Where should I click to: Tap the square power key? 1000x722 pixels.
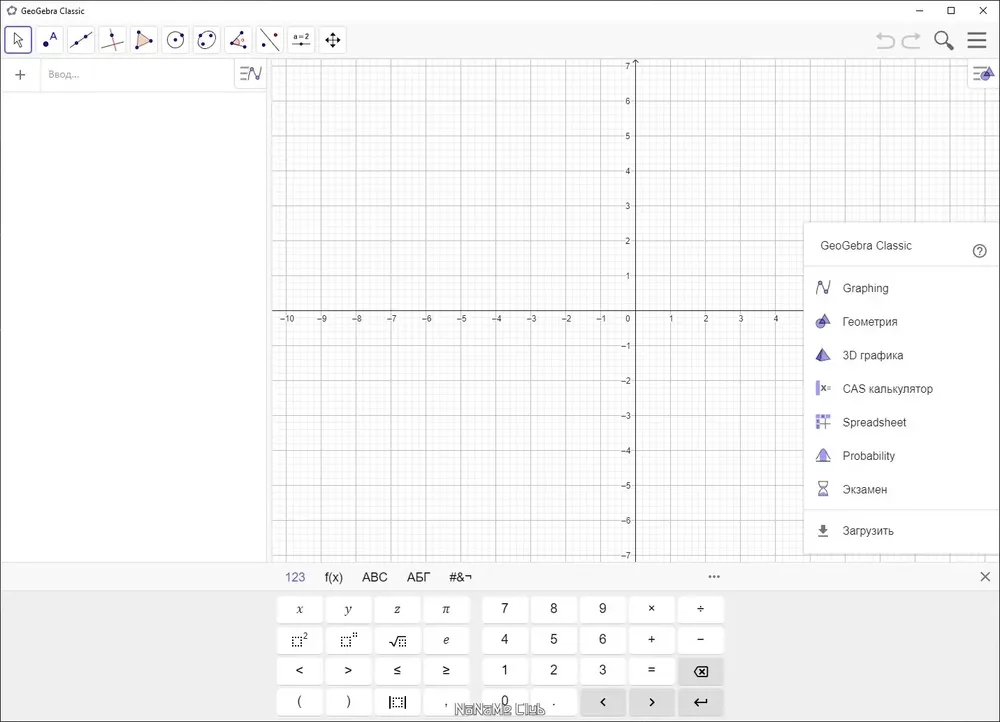(x=300, y=640)
